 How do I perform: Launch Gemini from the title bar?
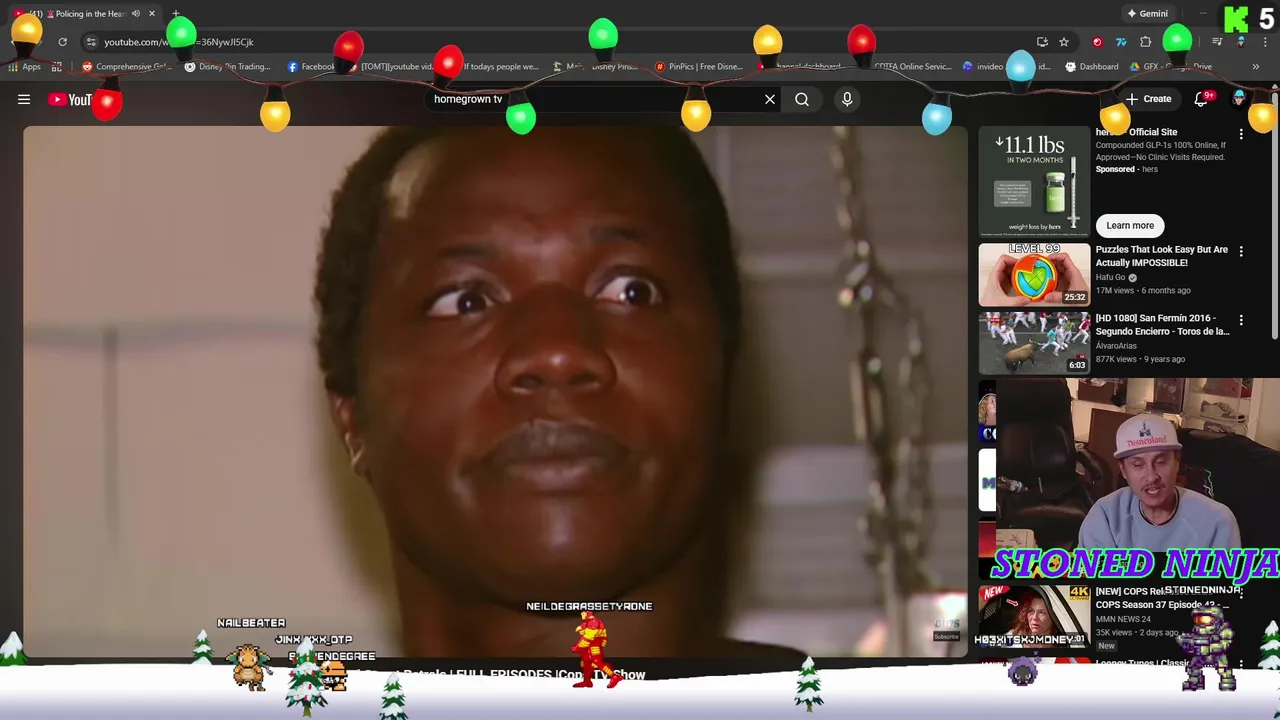(x=1147, y=14)
